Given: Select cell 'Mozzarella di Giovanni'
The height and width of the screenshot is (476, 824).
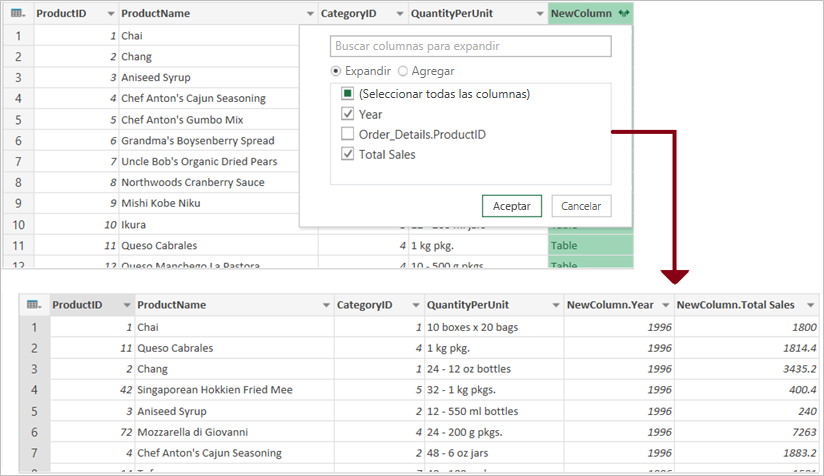Looking at the screenshot, I should pos(234,432).
